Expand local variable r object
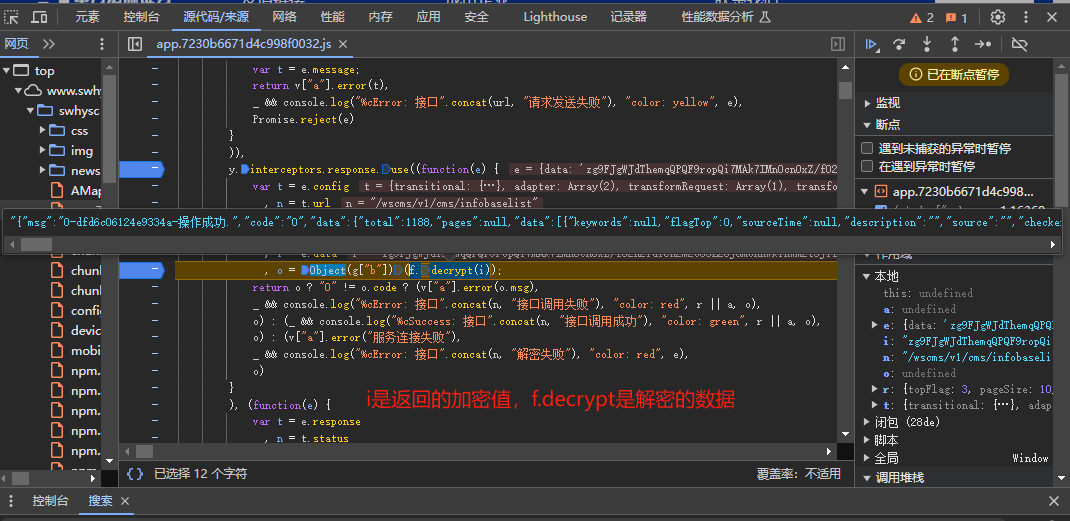The width and height of the screenshot is (1070, 521). pos(876,389)
